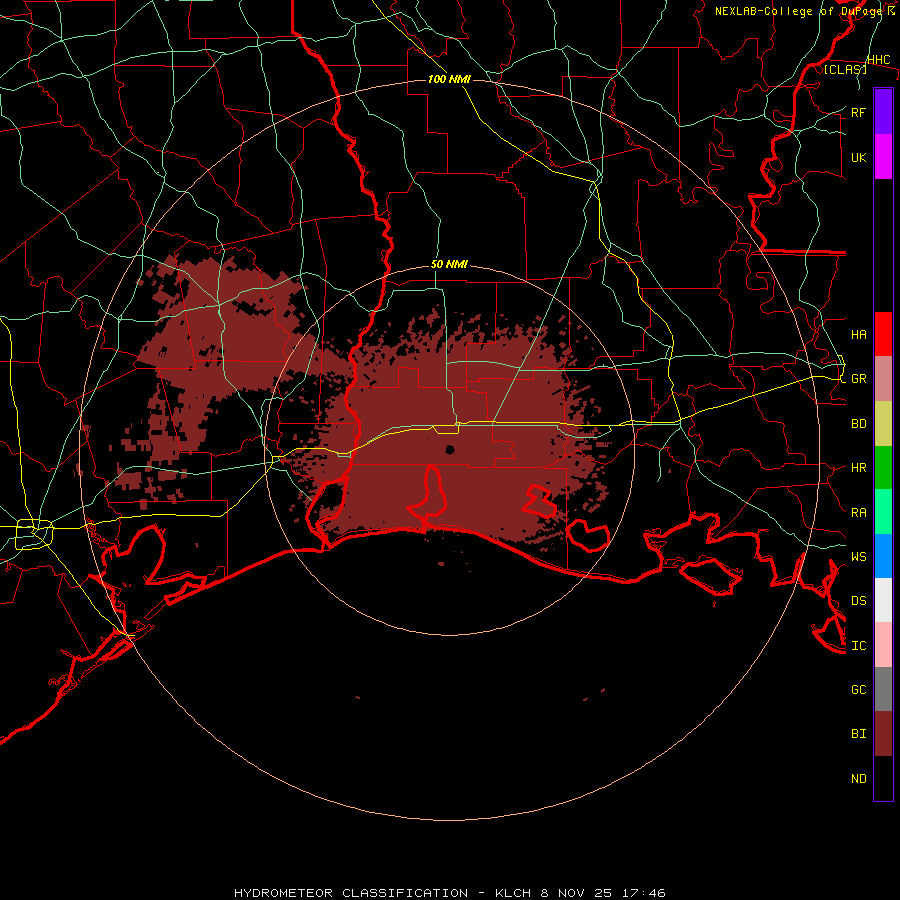Click the DS white legend swatch
The height and width of the screenshot is (900, 900).
(883, 600)
